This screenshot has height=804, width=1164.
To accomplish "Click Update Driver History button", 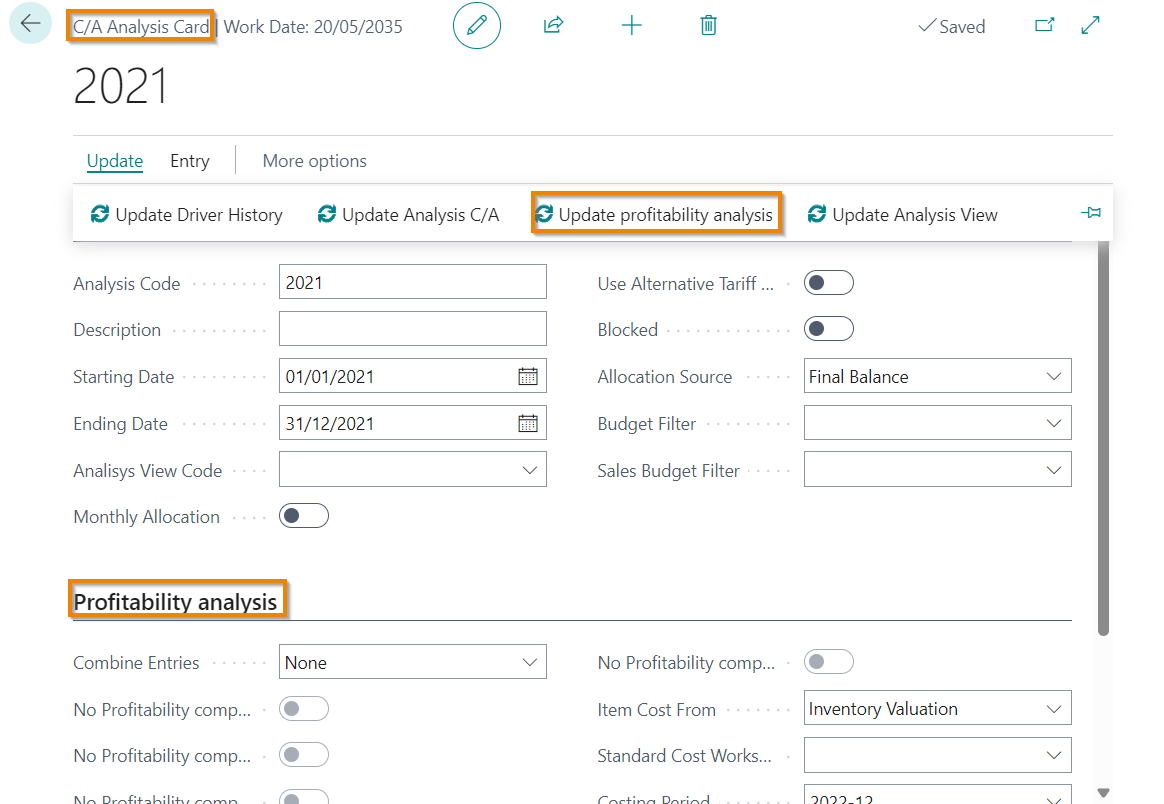I will 186,215.
